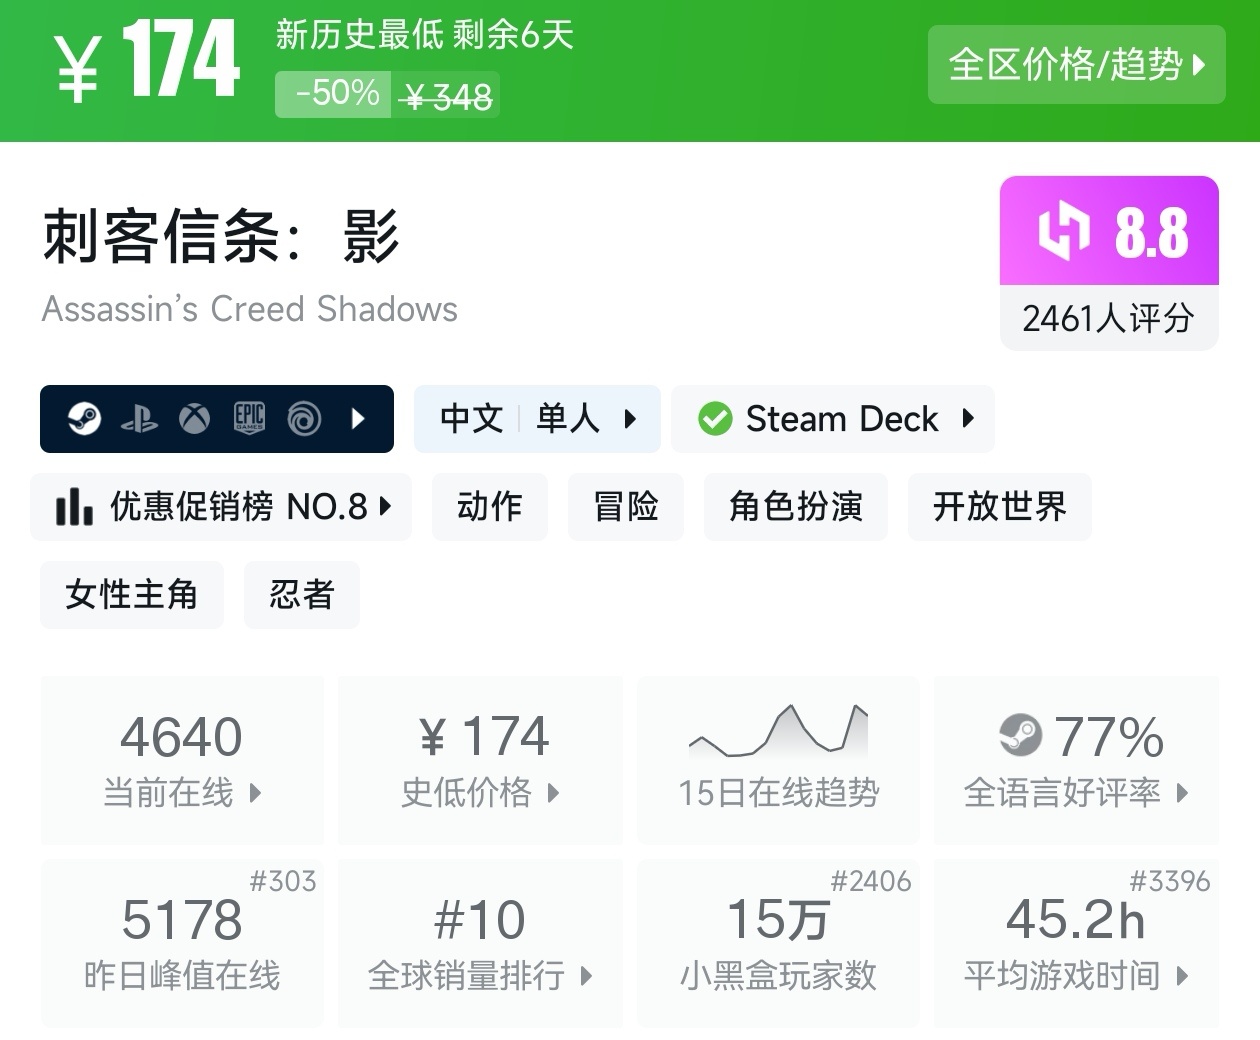The width and height of the screenshot is (1260, 1040).
Task: Click the Epic Games platform icon
Action: tap(249, 419)
